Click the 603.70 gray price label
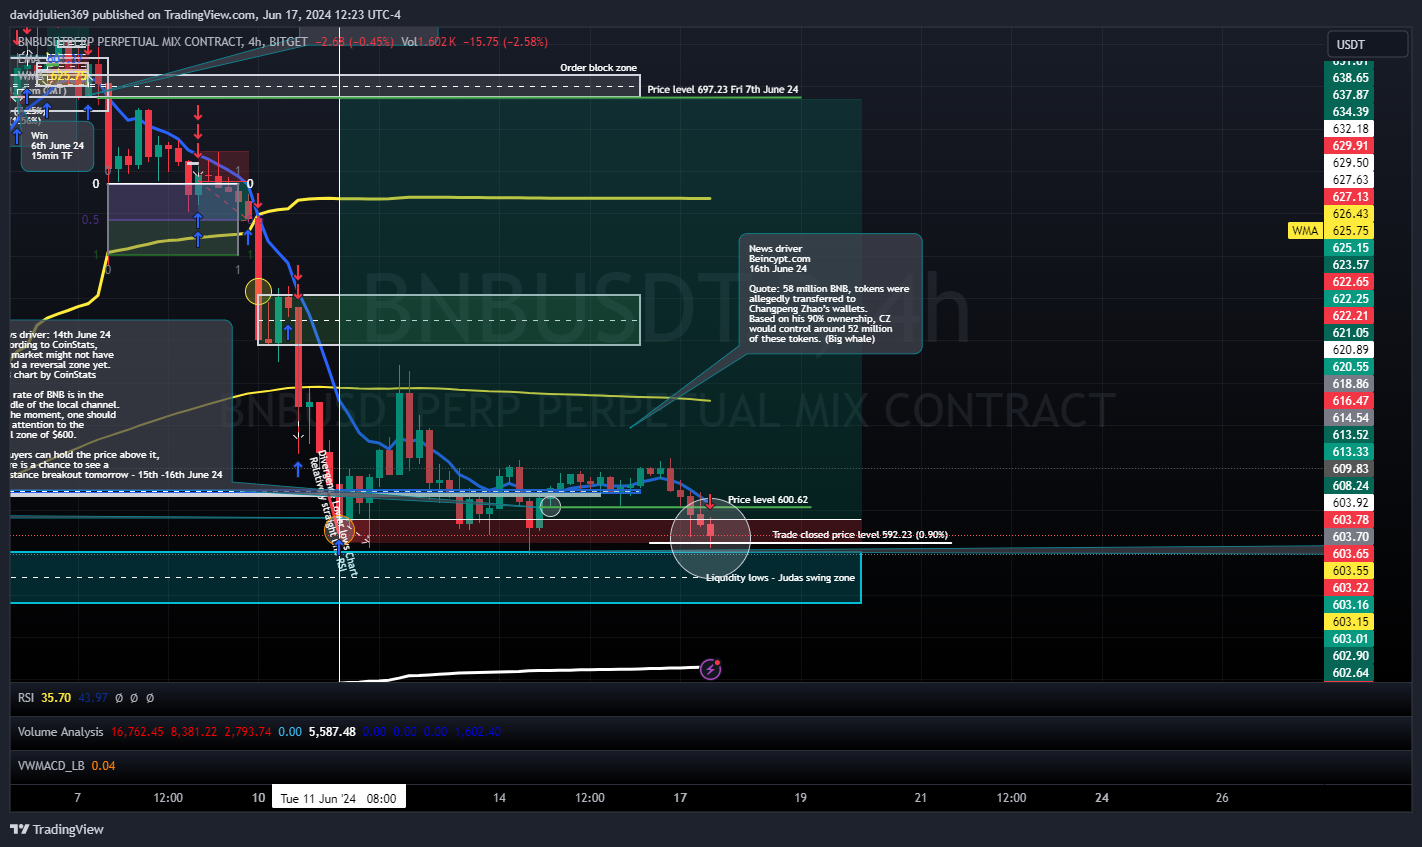1422x847 pixels. pyautogui.click(x=1350, y=537)
